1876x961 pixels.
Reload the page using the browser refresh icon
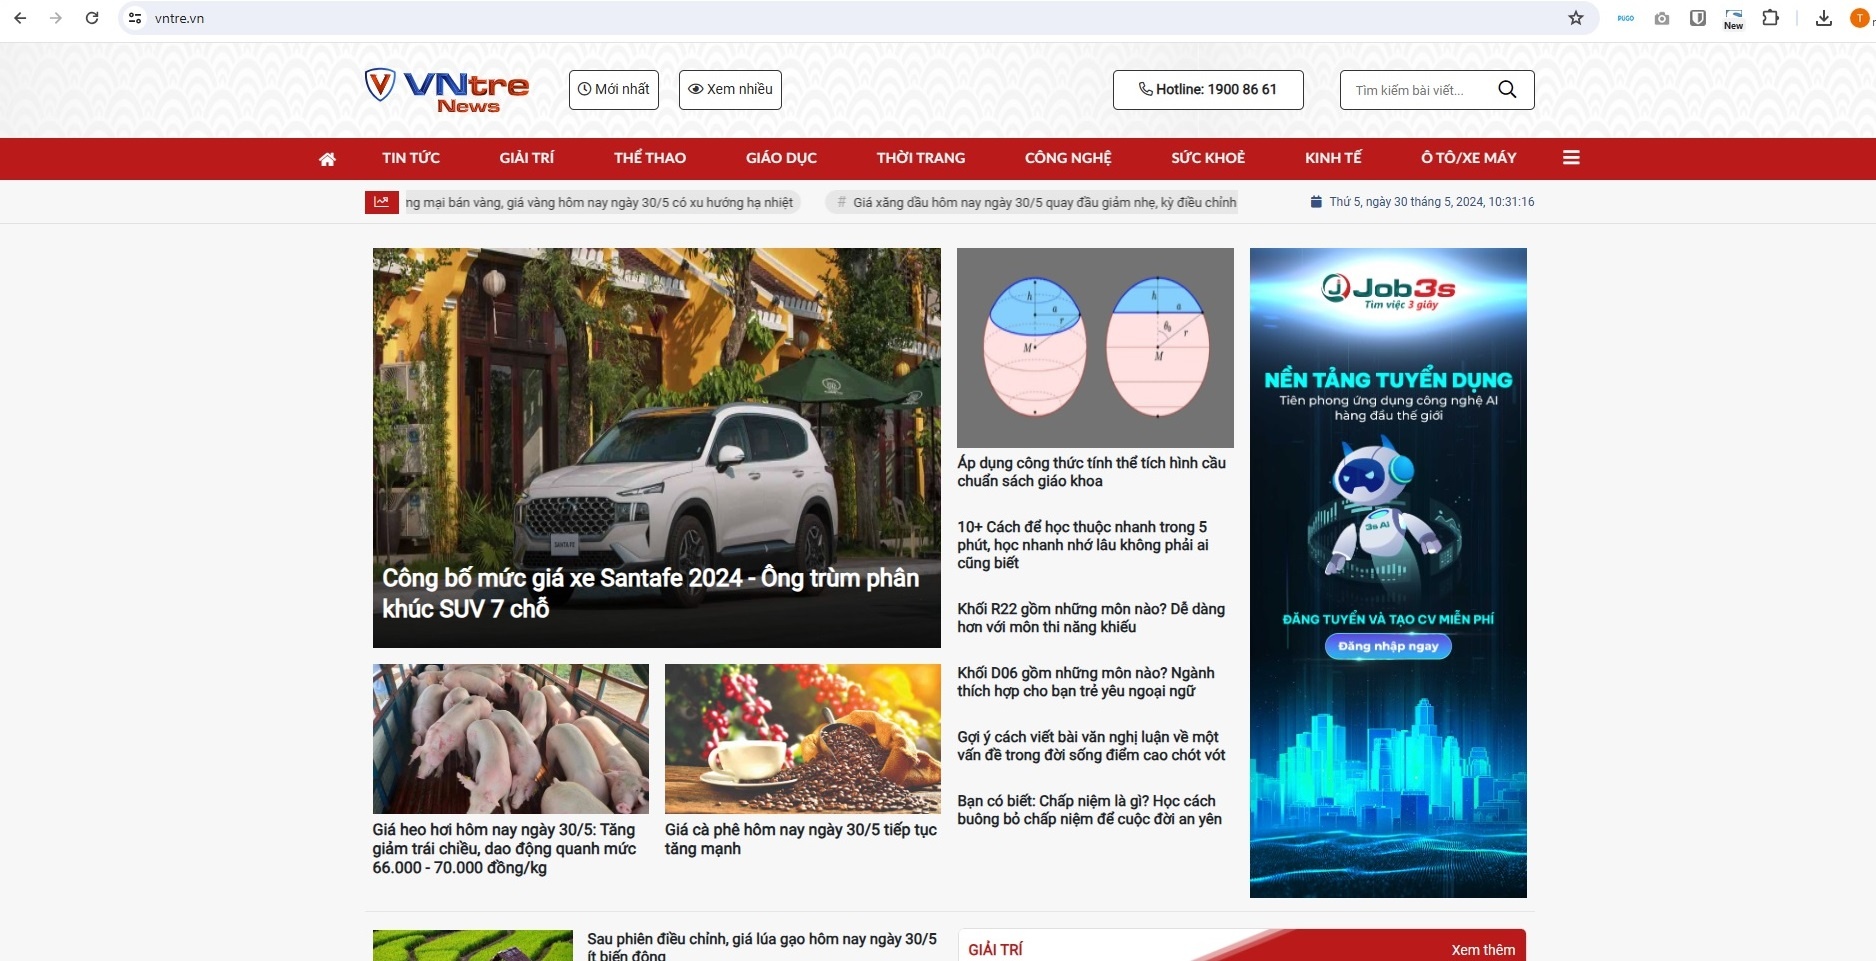[x=92, y=18]
